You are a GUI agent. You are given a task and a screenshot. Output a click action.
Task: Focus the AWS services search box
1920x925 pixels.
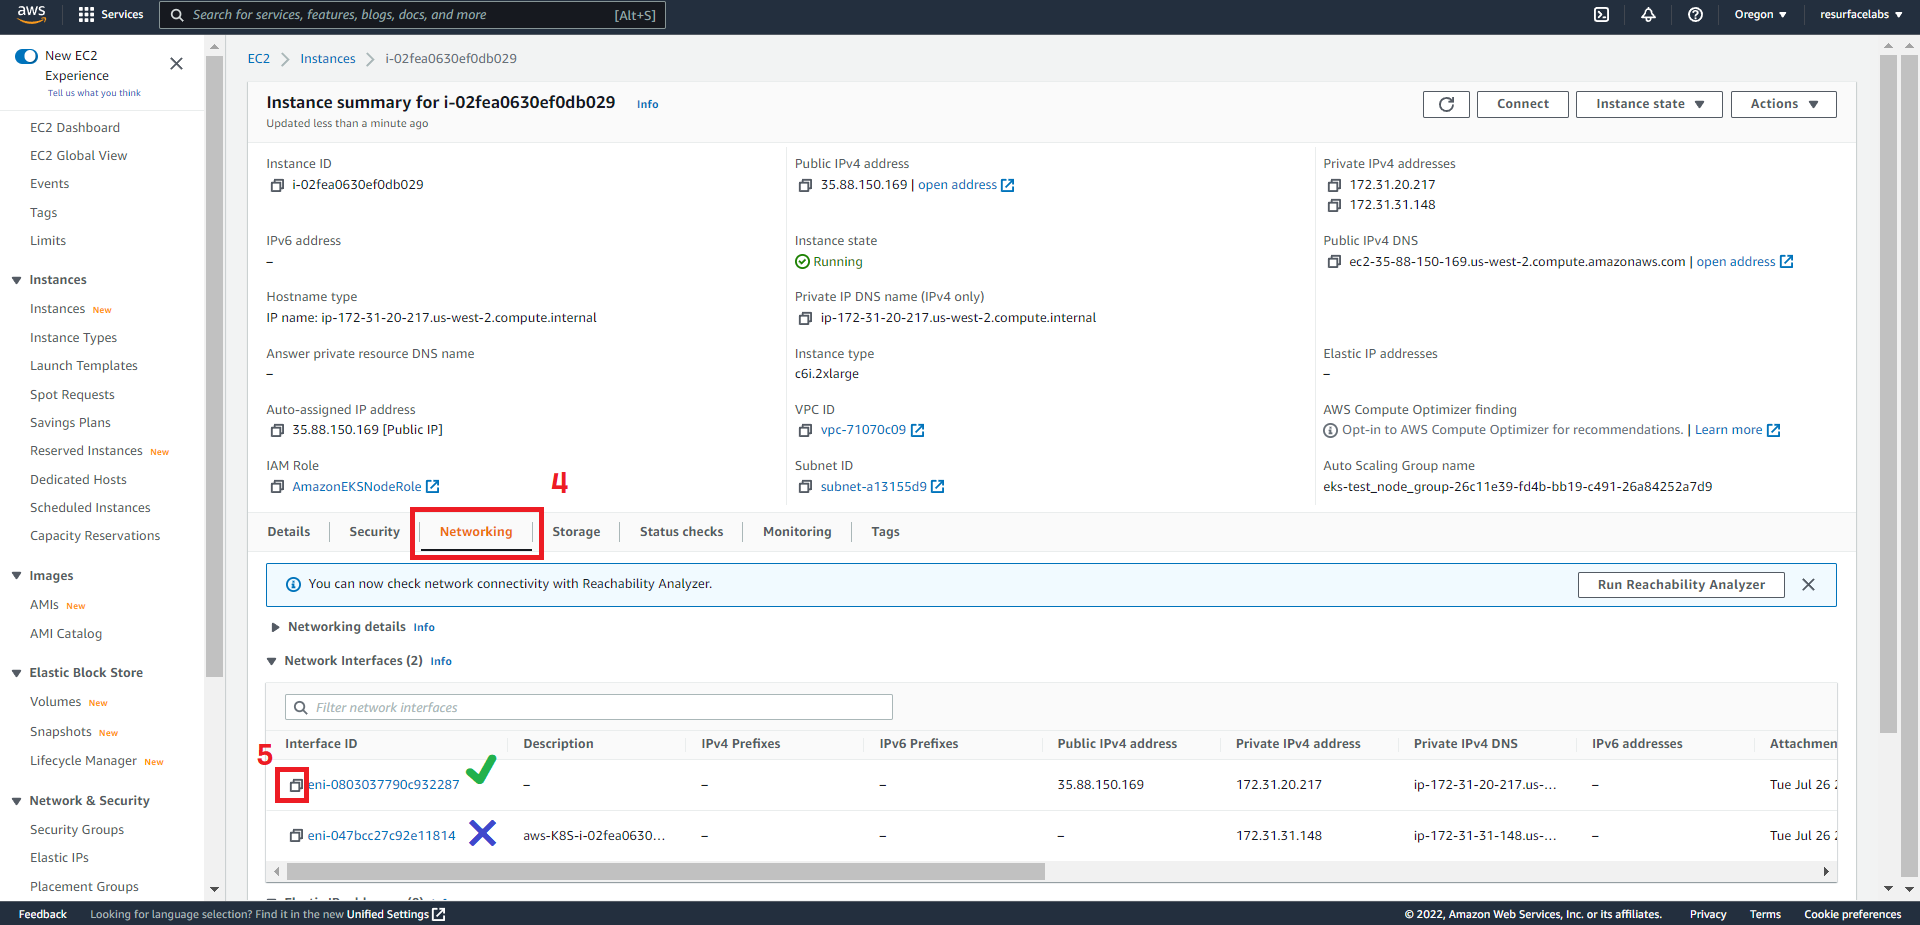tap(412, 15)
